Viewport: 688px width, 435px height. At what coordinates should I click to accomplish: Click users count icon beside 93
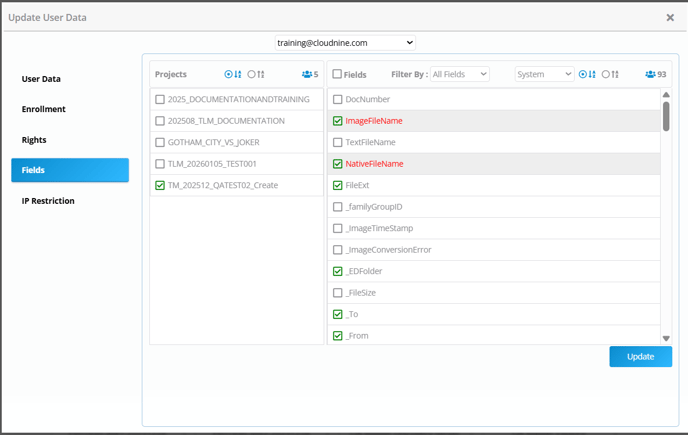650,74
